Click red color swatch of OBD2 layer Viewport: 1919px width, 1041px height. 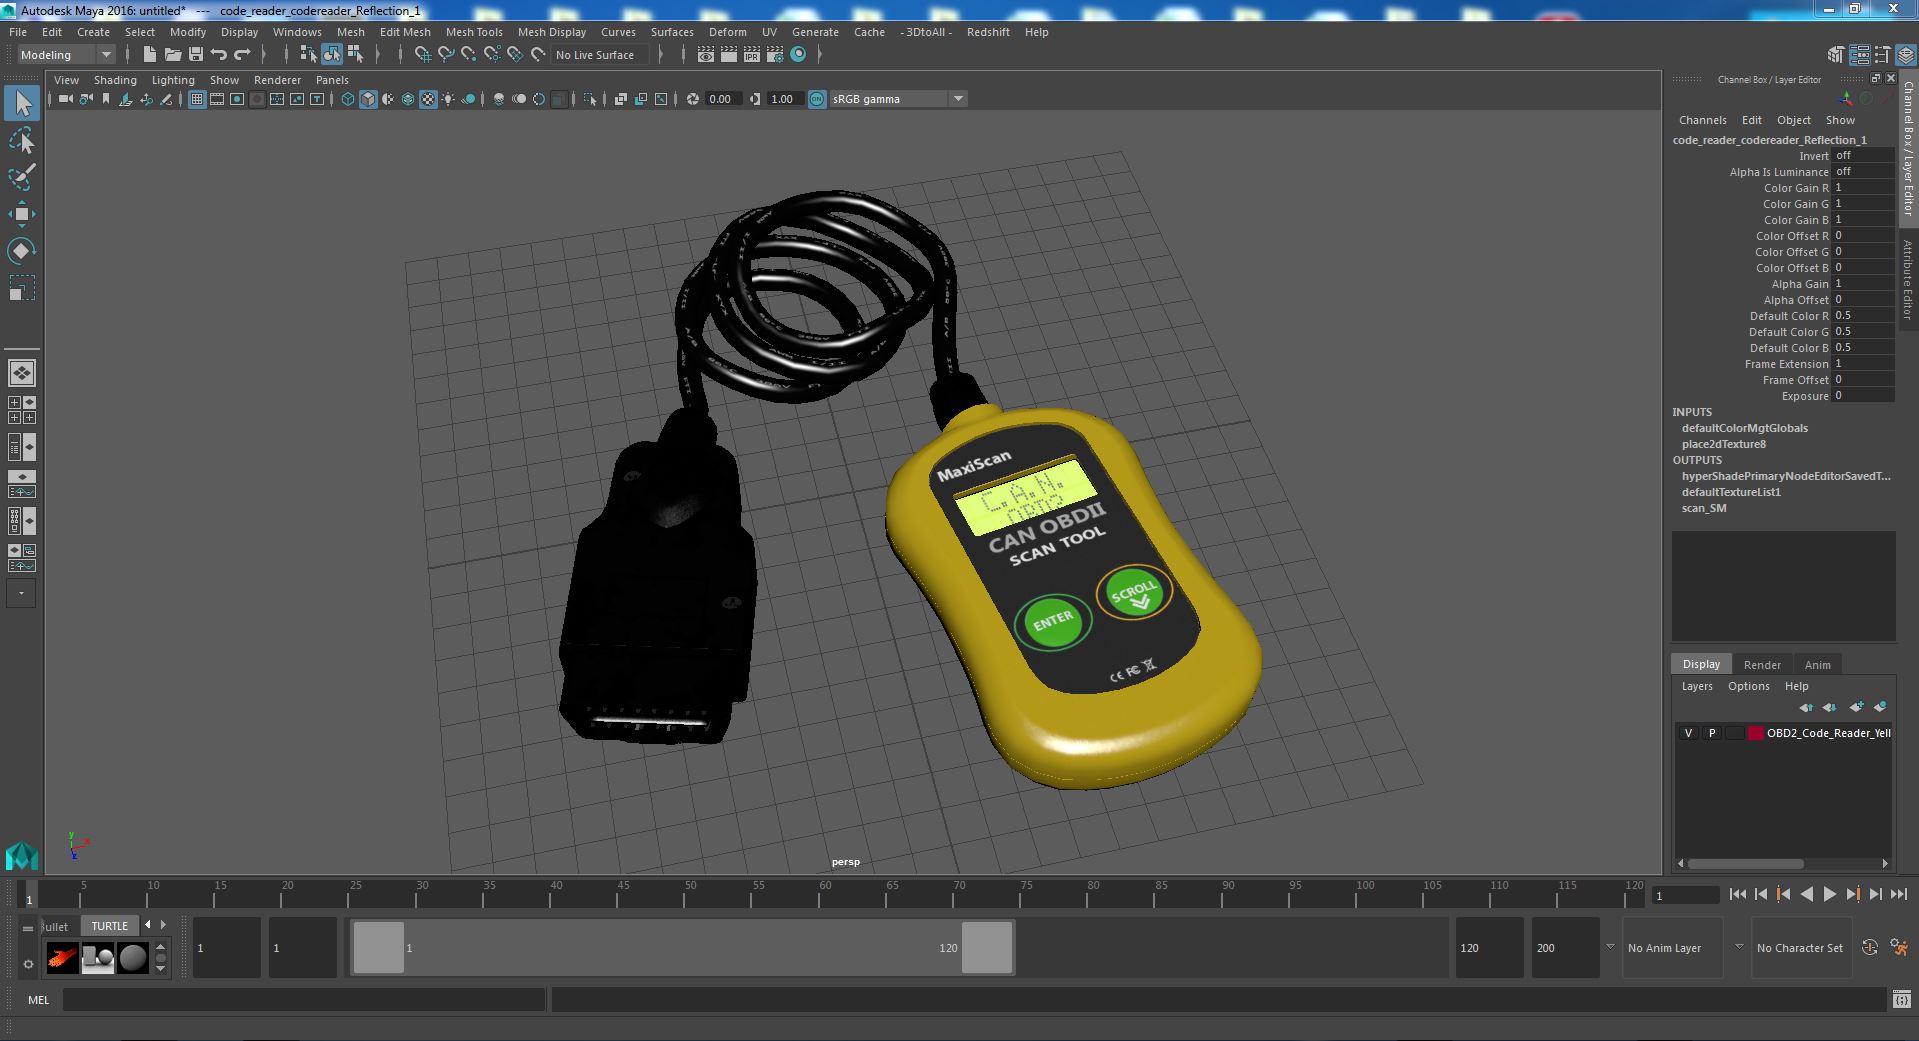point(1755,733)
